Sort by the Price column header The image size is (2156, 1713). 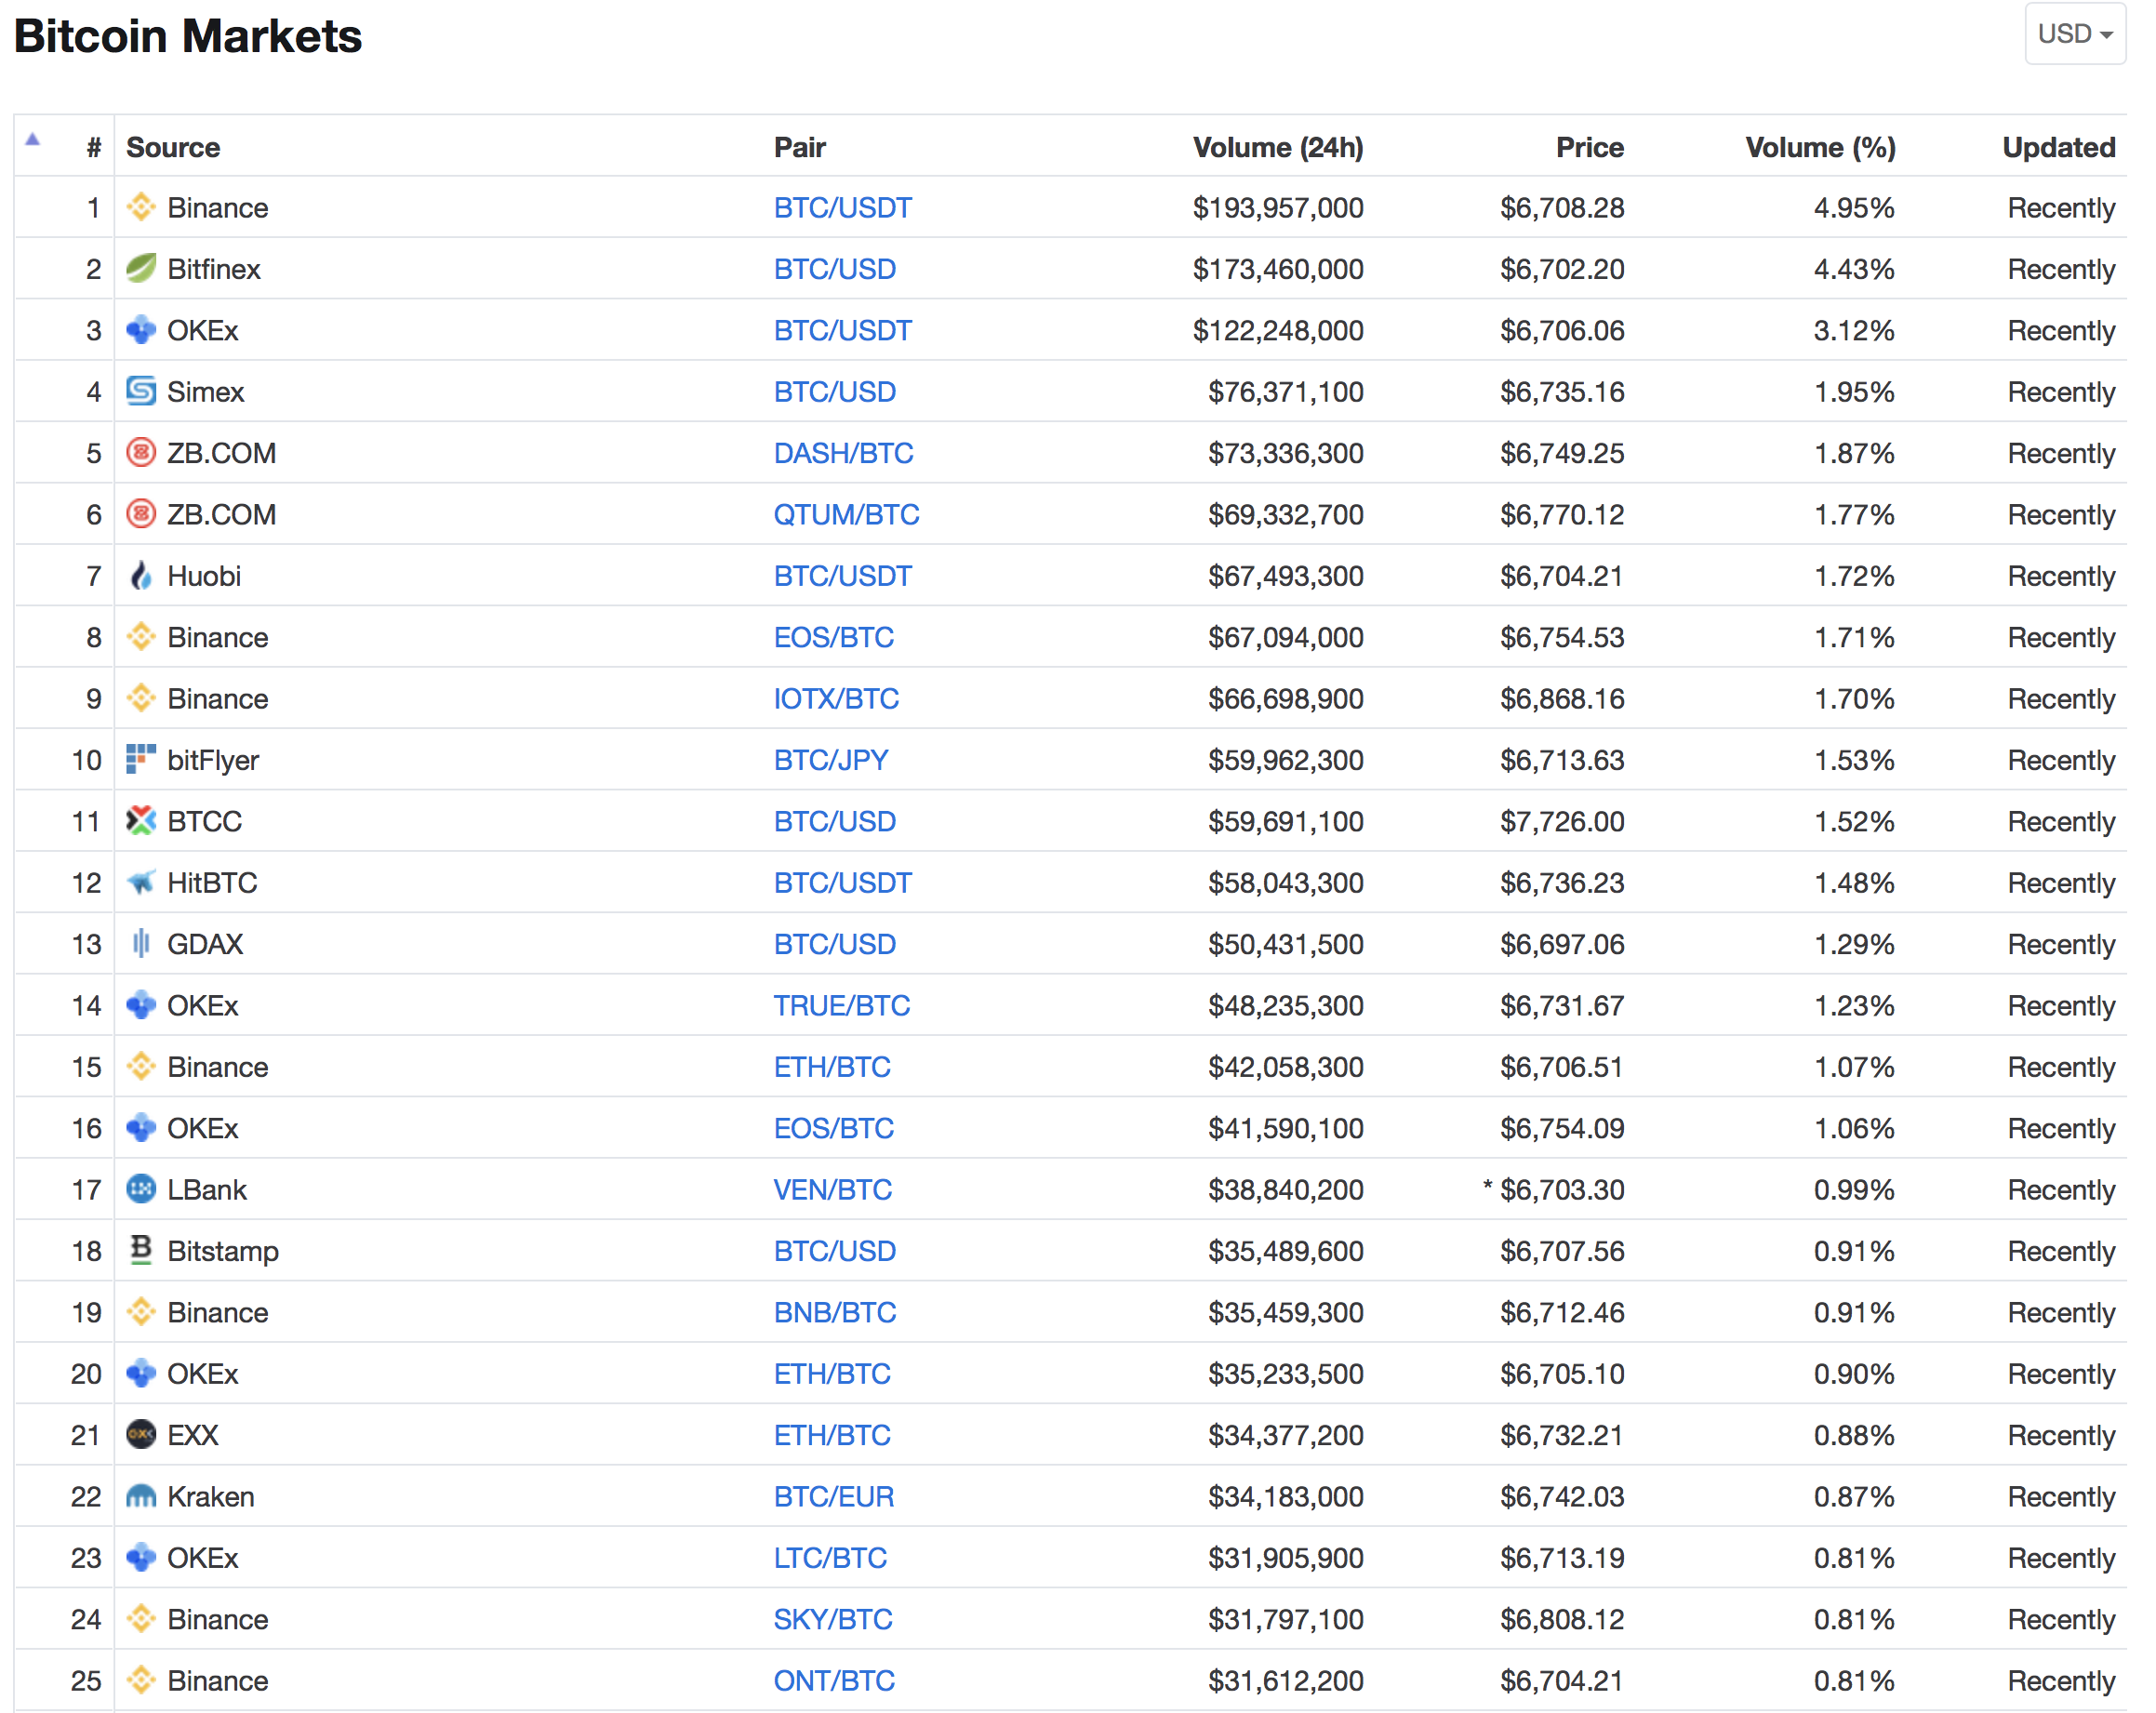[1590, 147]
